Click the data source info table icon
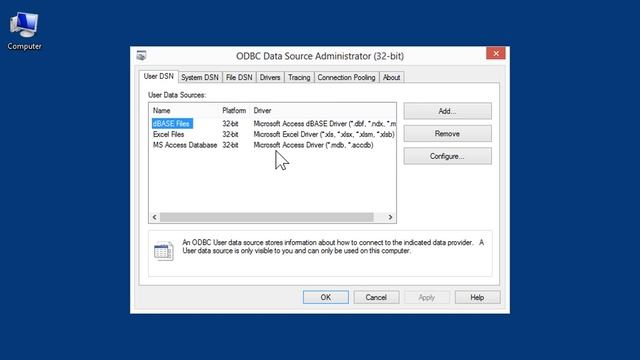640x360 pixels. point(164,251)
